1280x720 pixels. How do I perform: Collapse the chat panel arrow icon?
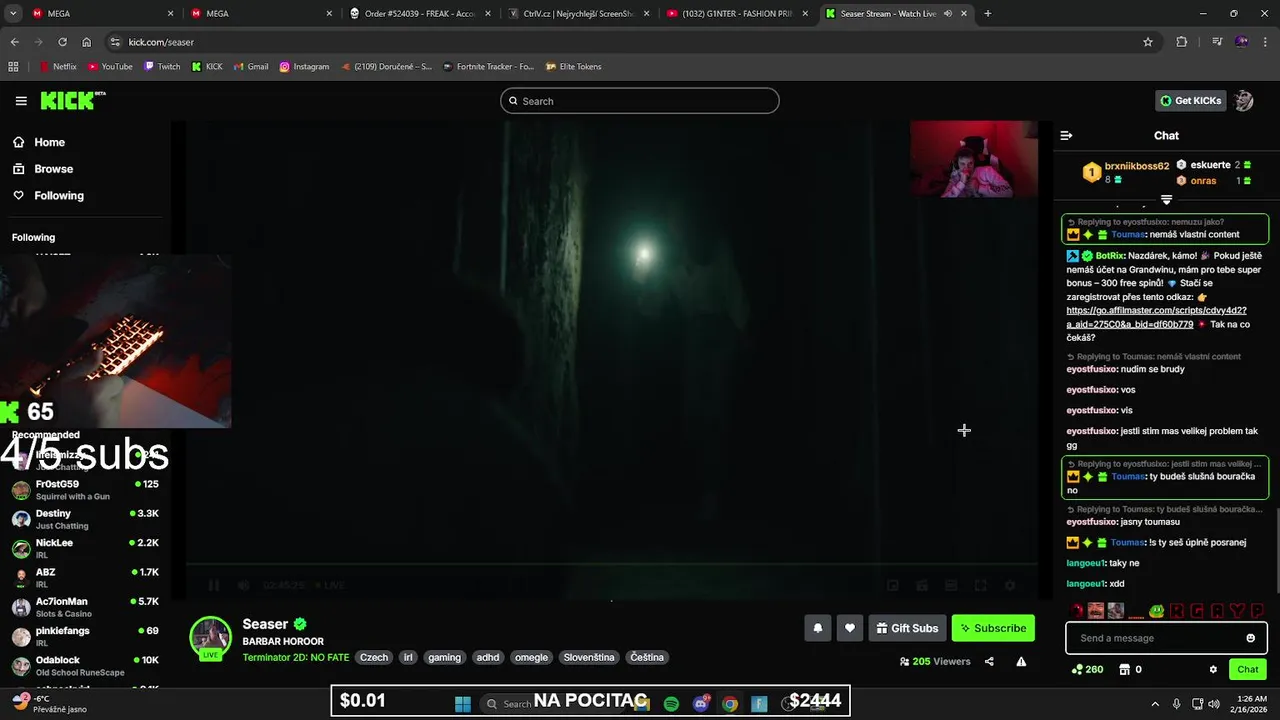pyautogui.click(x=1066, y=135)
